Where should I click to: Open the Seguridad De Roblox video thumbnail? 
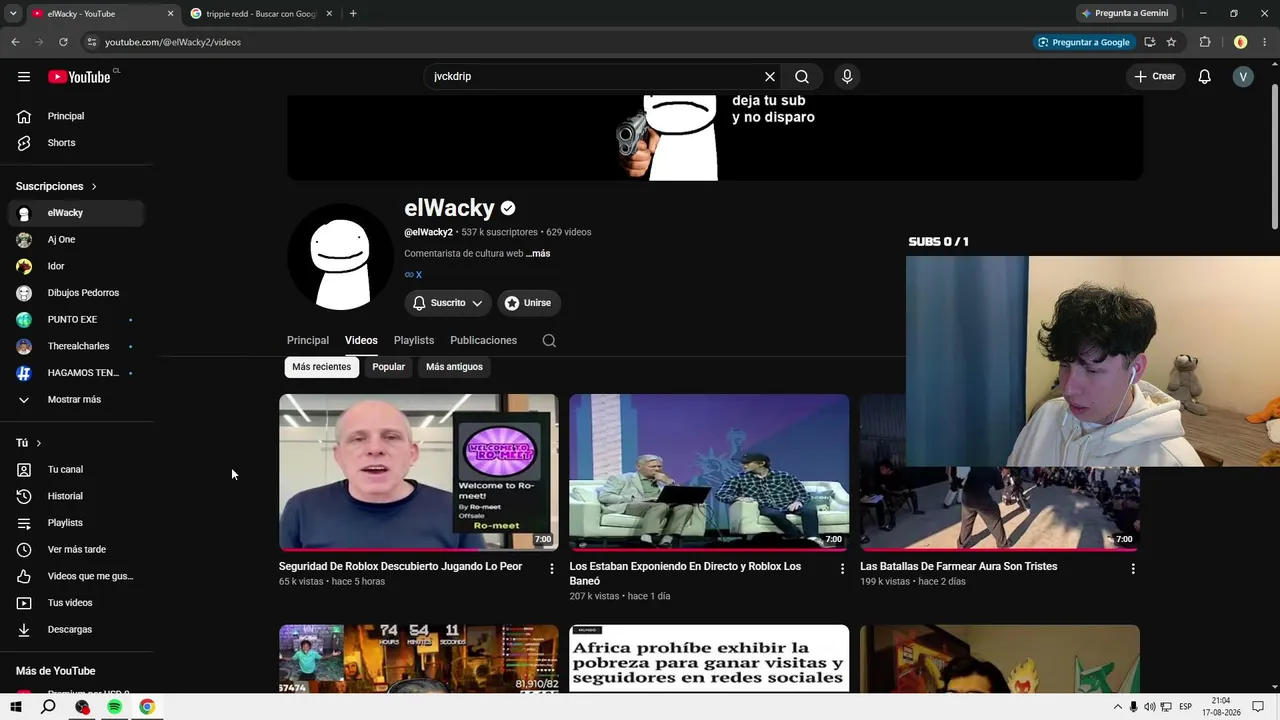(x=419, y=472)
